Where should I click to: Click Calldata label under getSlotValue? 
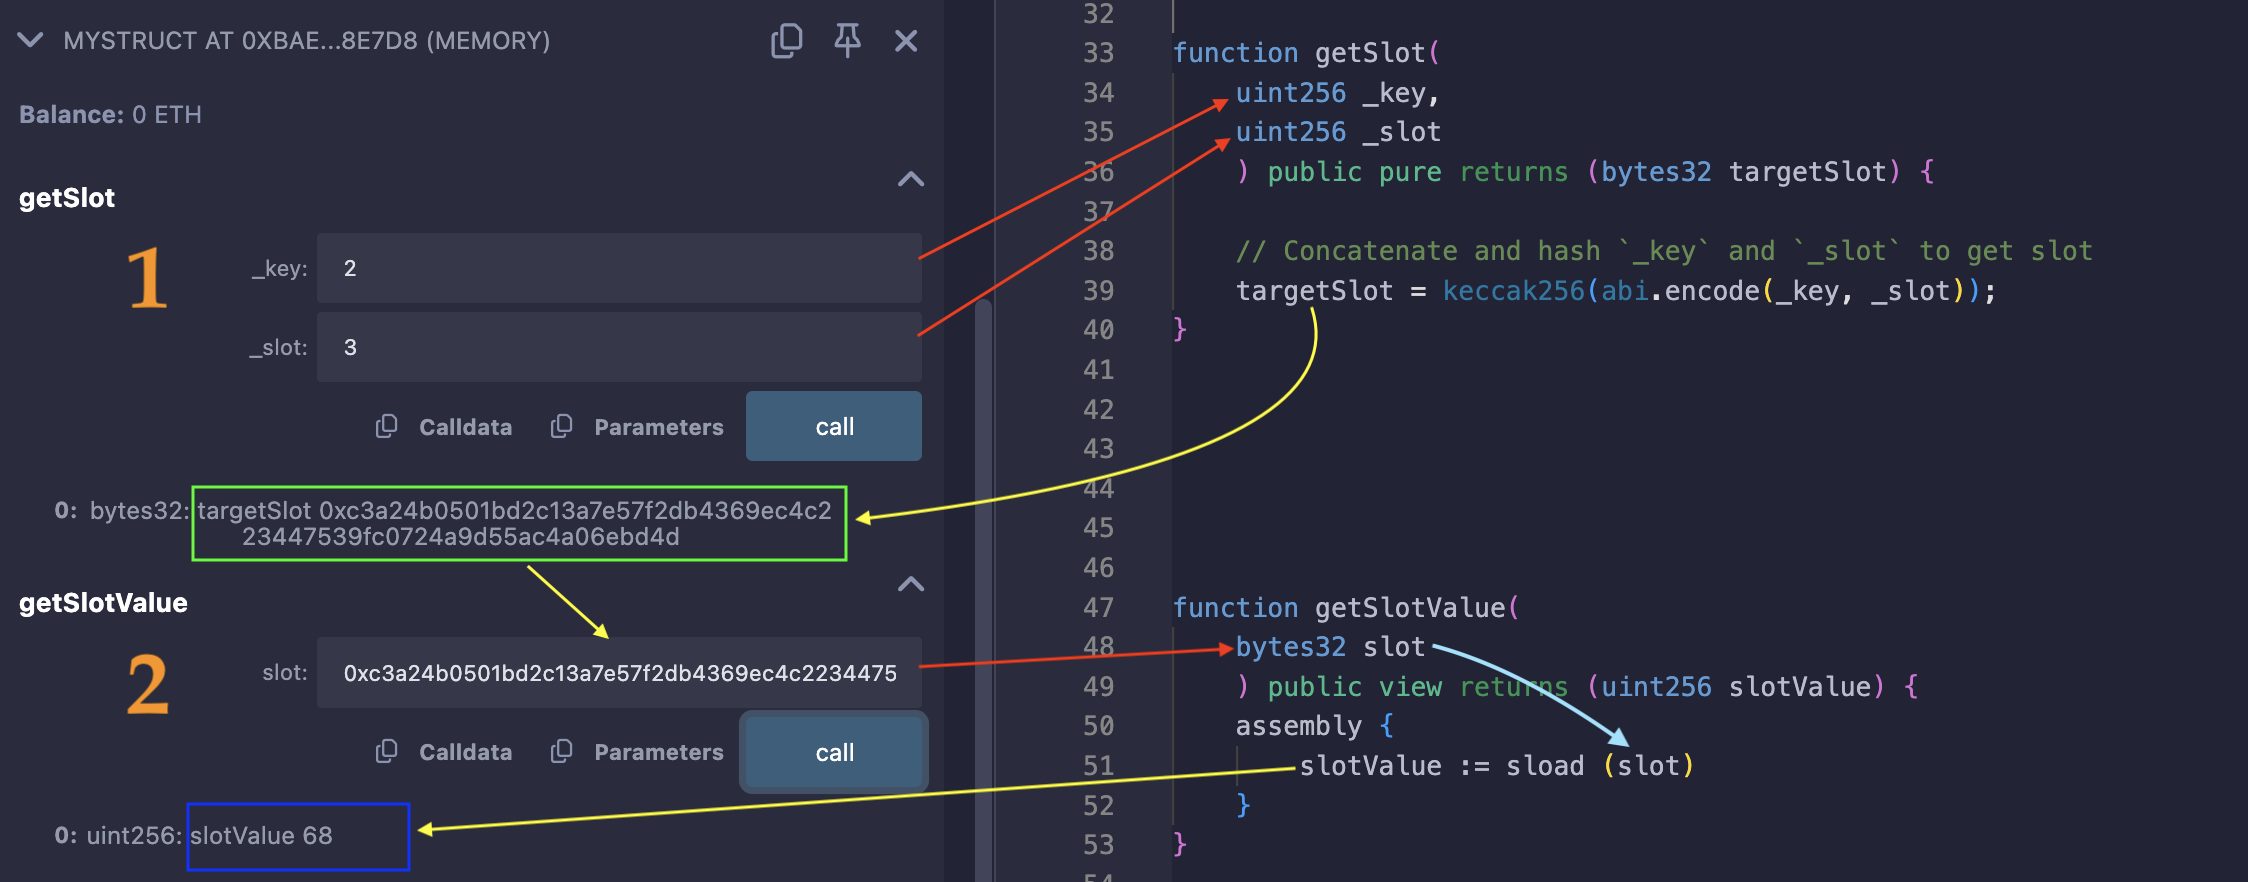pos(465,753)
